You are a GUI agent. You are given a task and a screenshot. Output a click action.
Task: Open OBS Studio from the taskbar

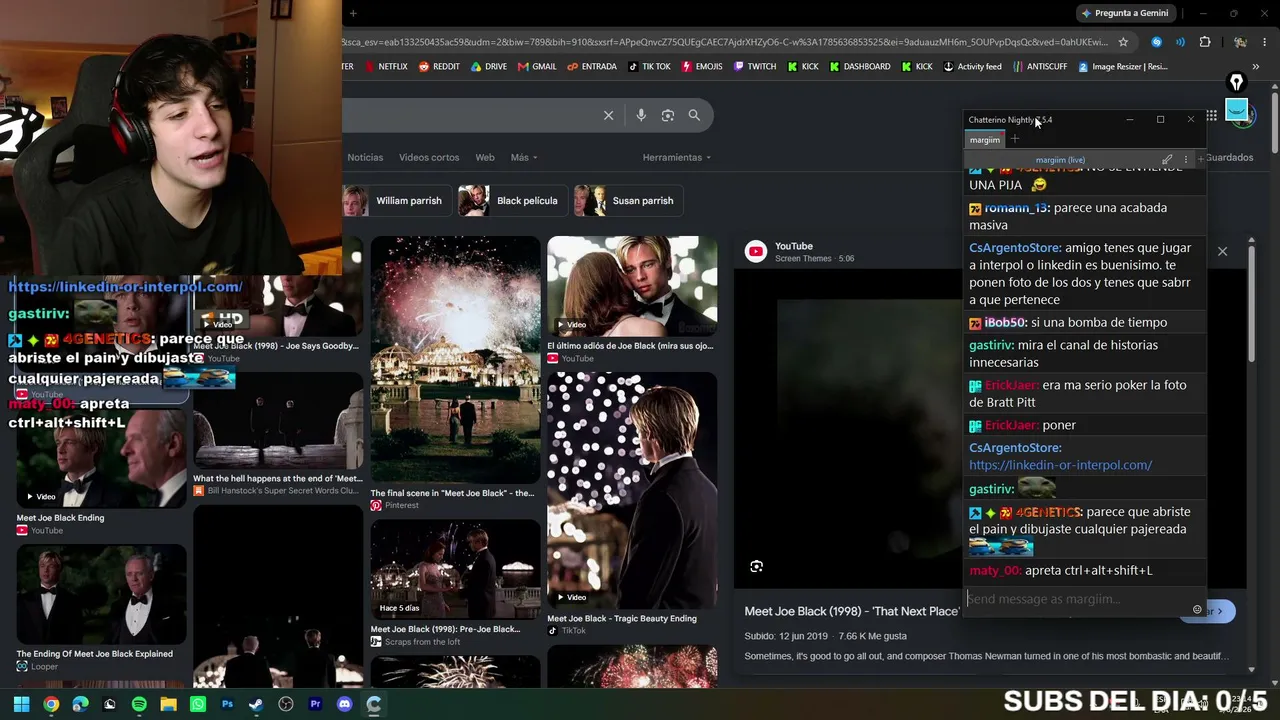tap(286, 704)
